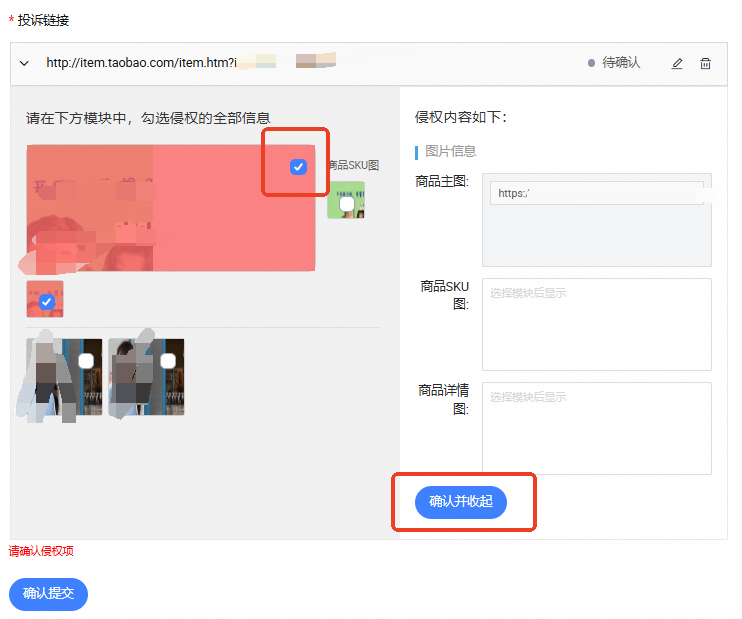Click the 确认并收起 button
This screenshot has width=742, height=619.
(460, 502)
